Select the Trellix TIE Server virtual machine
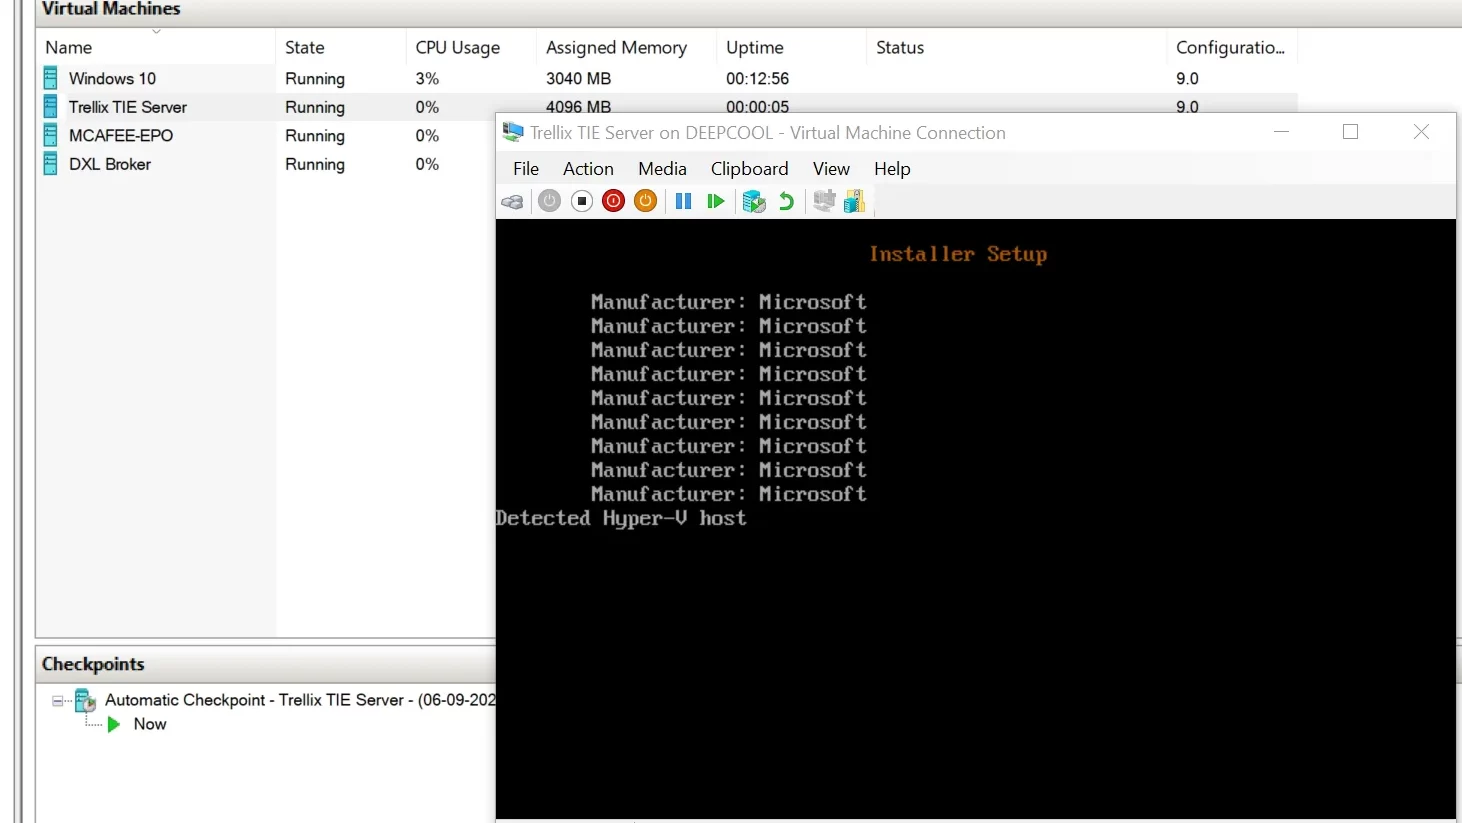This screenshot has height=823, width=1462. click(x=127, y=107)
